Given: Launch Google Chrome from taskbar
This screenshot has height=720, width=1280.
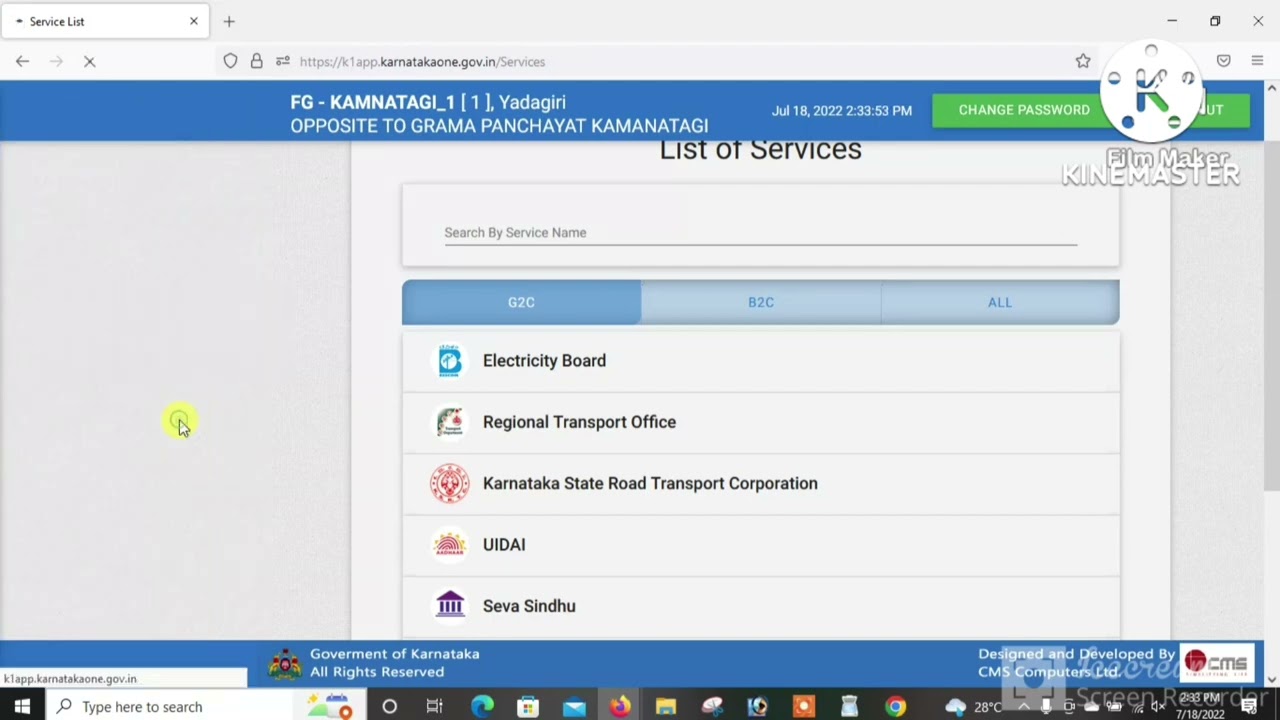Looking at the screenshot, I should click(895, 706).
